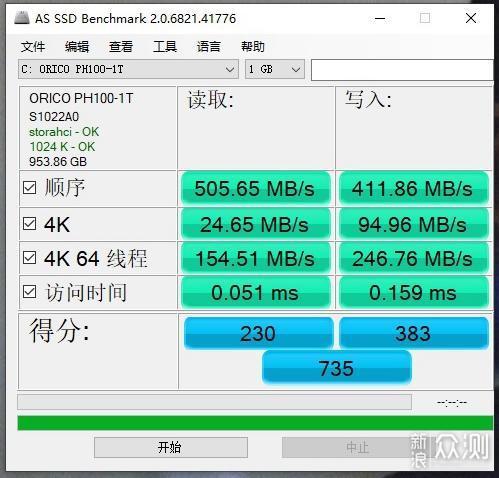Open the 文件 menu
Image resolution: width=499 pixels, height=478 pixels.
pyautogui.click(x=33, y=46)
